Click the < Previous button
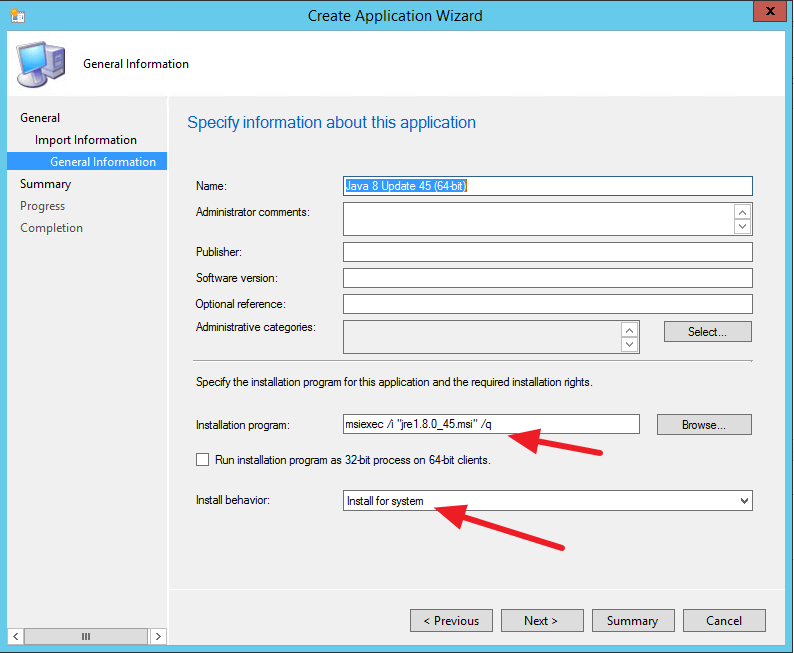The height and width of the screenshot is (653, 794). [x=451, y=621]
